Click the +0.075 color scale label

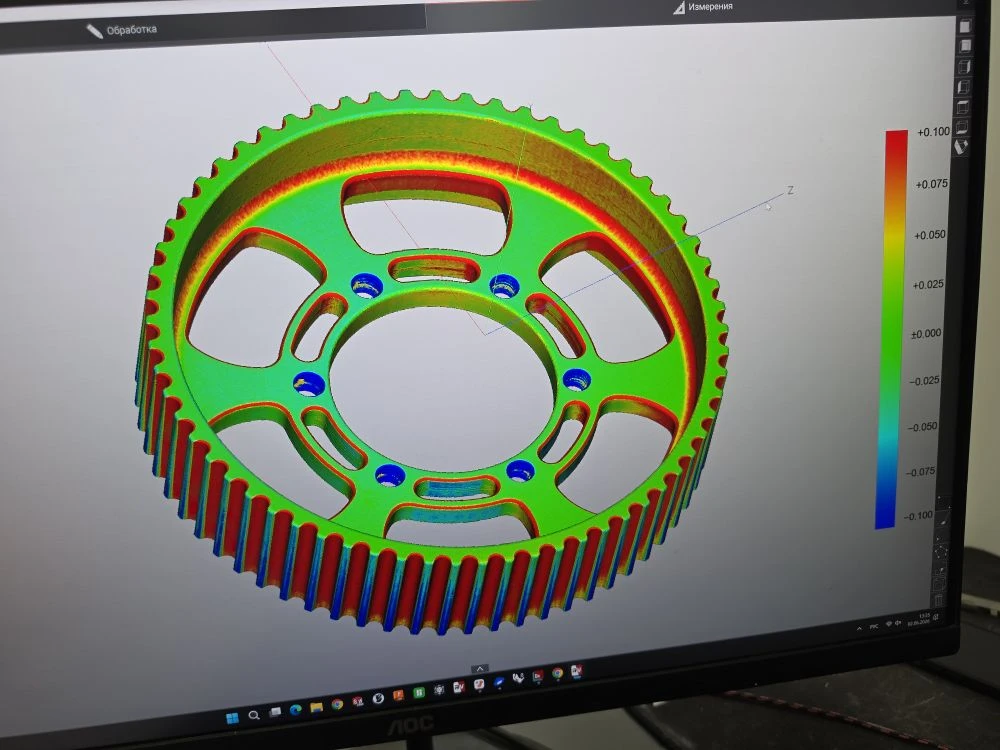(931, 184)
